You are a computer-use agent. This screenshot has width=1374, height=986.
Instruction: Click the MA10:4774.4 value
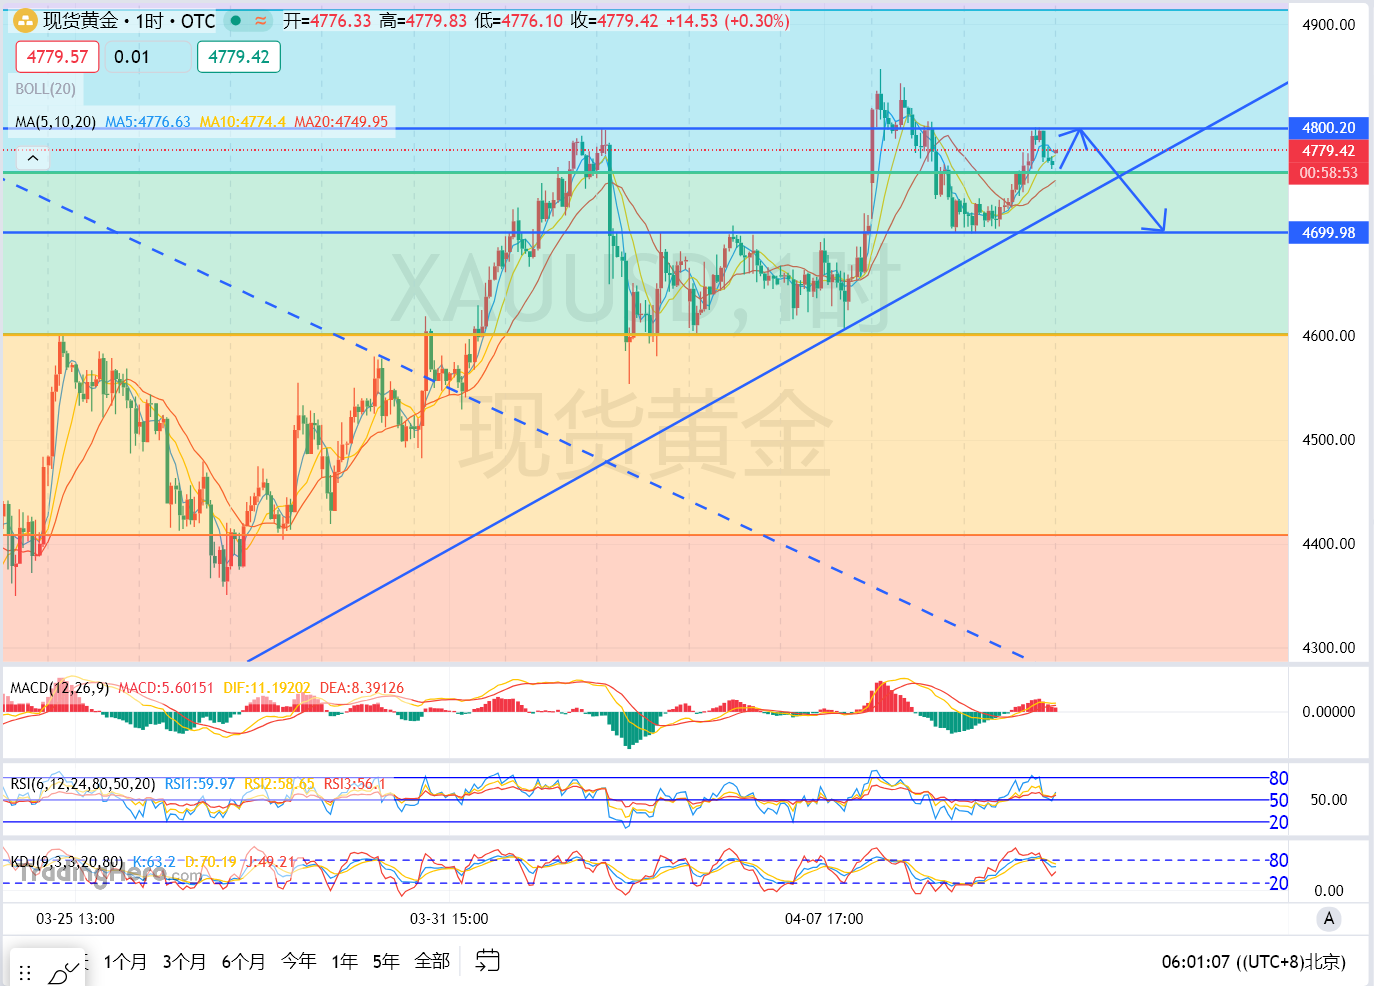pyautogui.click(x=243, y=122)
